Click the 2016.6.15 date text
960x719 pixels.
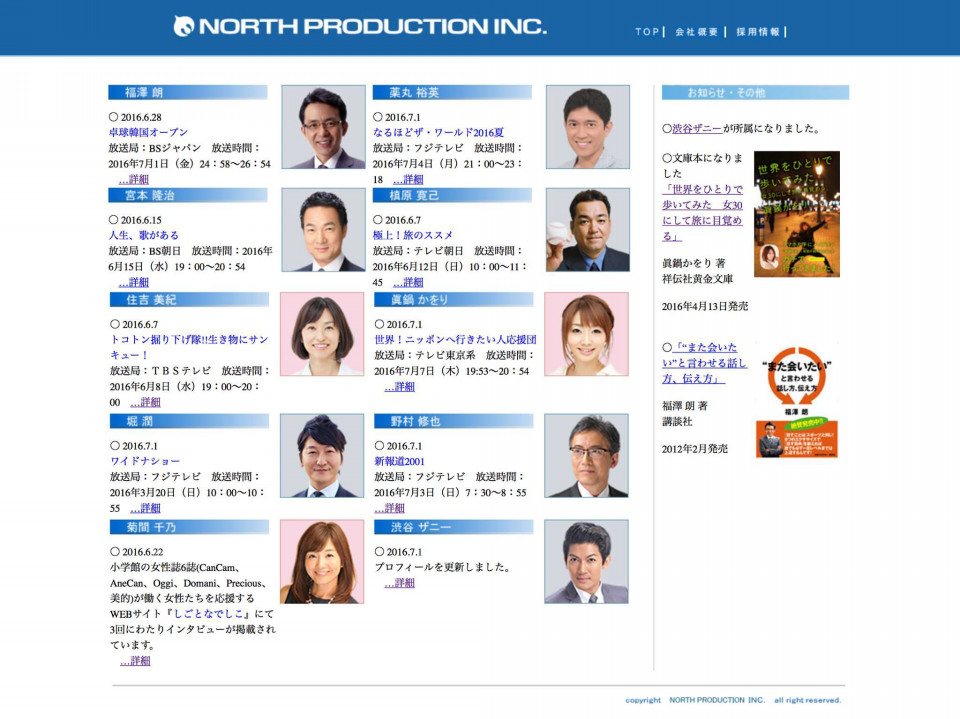(141, 220)
